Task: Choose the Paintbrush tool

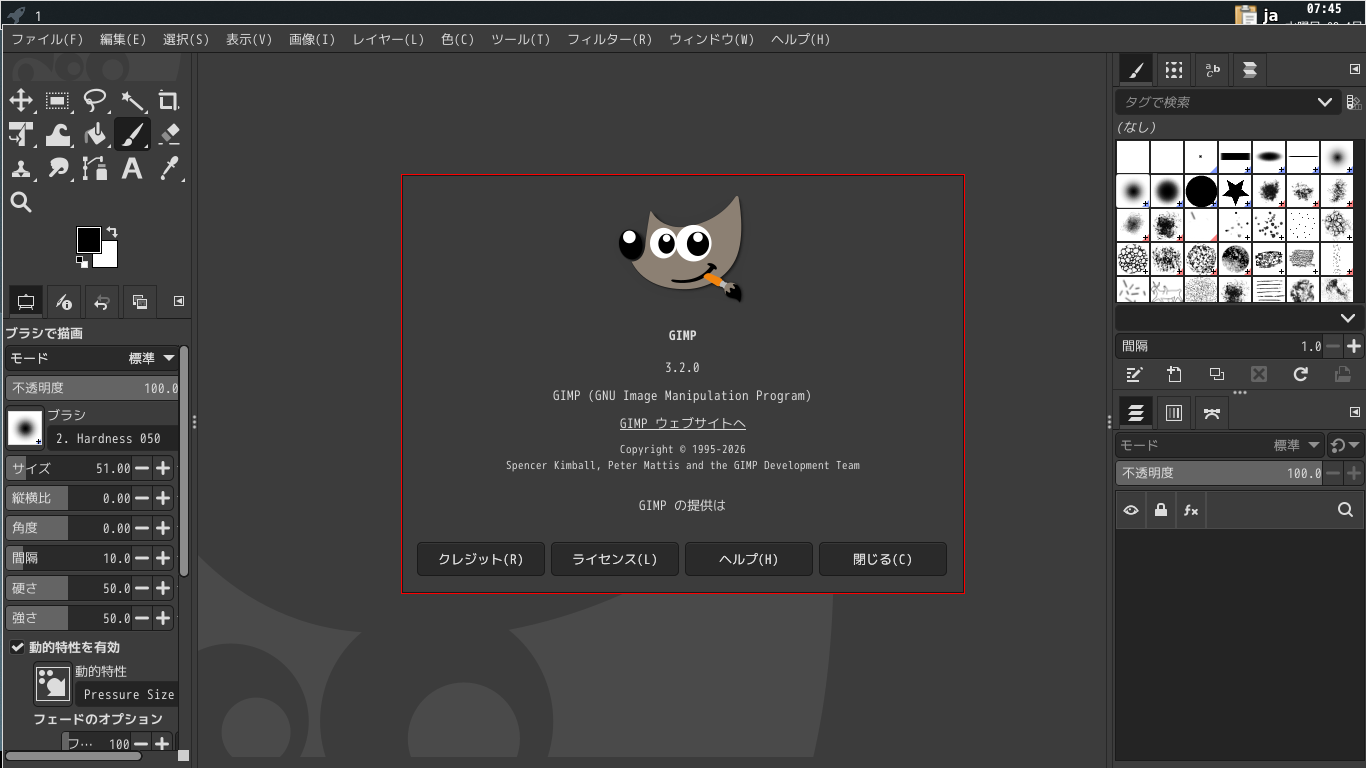Action: pyautogui.click(x=133, y=134)
